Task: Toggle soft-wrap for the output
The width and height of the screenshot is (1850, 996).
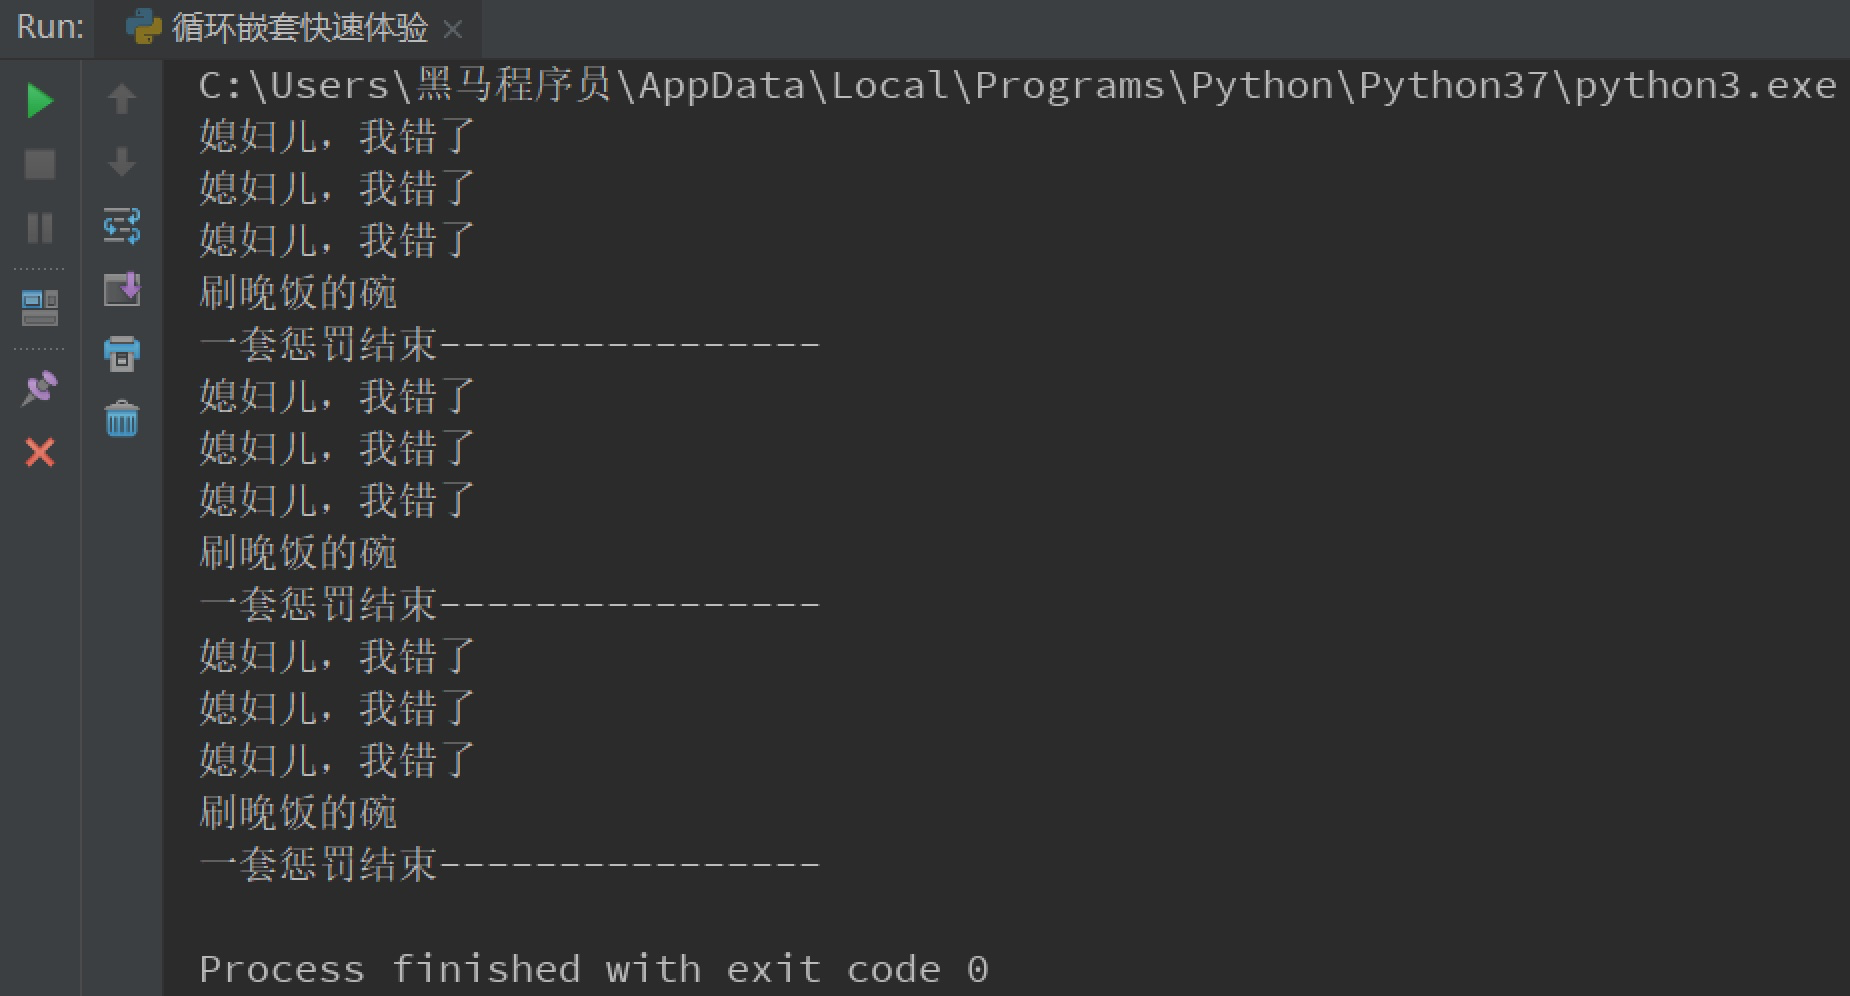Action: tap(122, 226)
